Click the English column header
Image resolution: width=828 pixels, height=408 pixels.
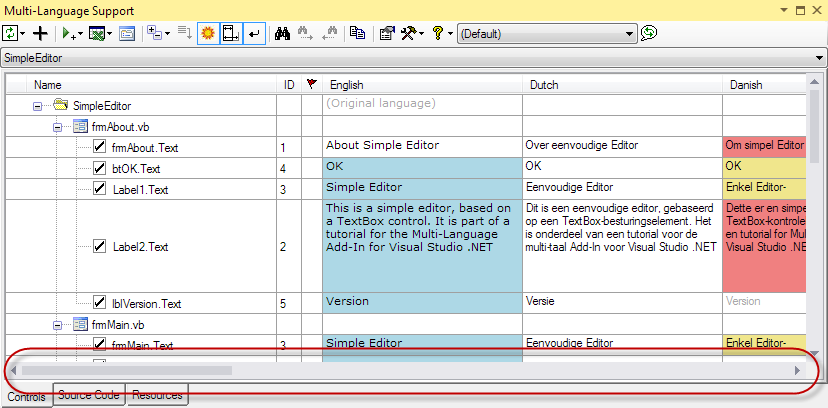420,85
